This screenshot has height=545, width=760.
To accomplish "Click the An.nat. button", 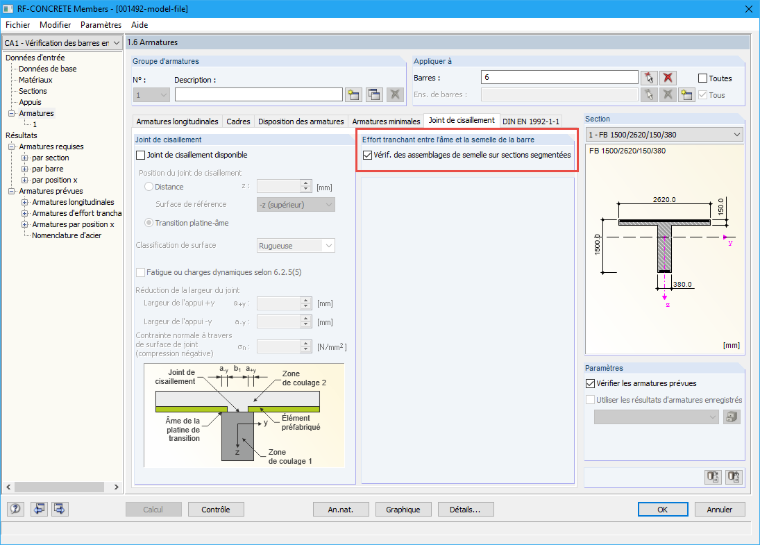I will coord(341,510).
